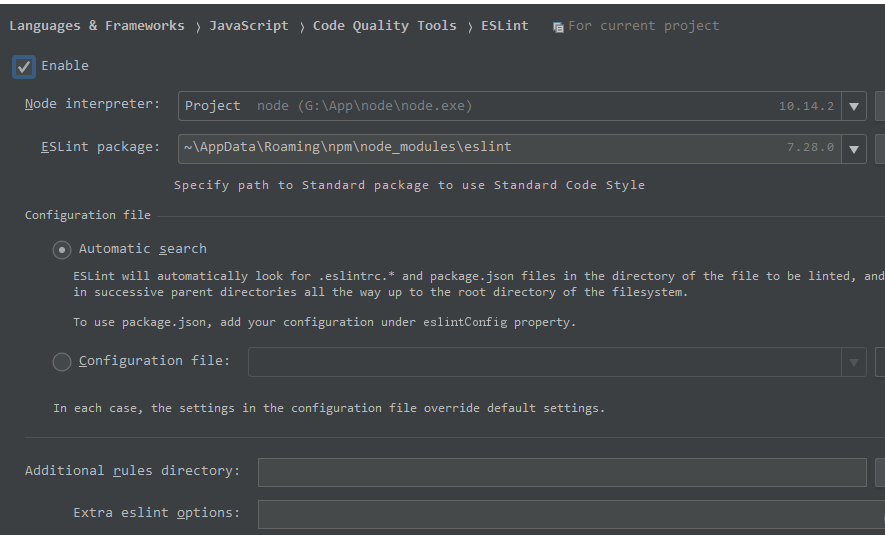Click the 'Additional rules directory:' label
885x535 pixels.
[x=133, y=471]
